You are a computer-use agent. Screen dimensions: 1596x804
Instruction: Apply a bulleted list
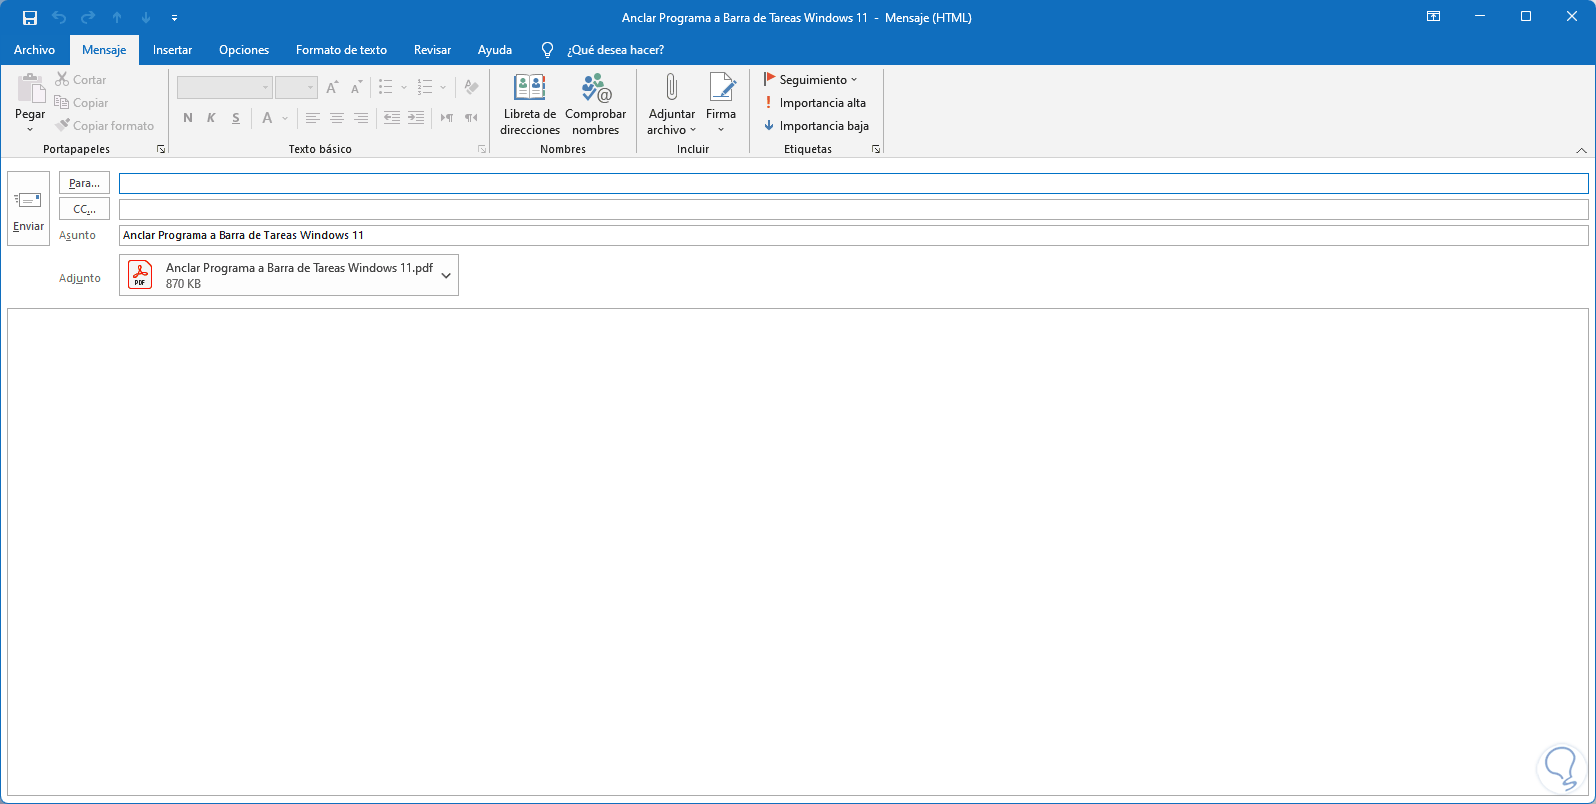click(x=386, y=88)
